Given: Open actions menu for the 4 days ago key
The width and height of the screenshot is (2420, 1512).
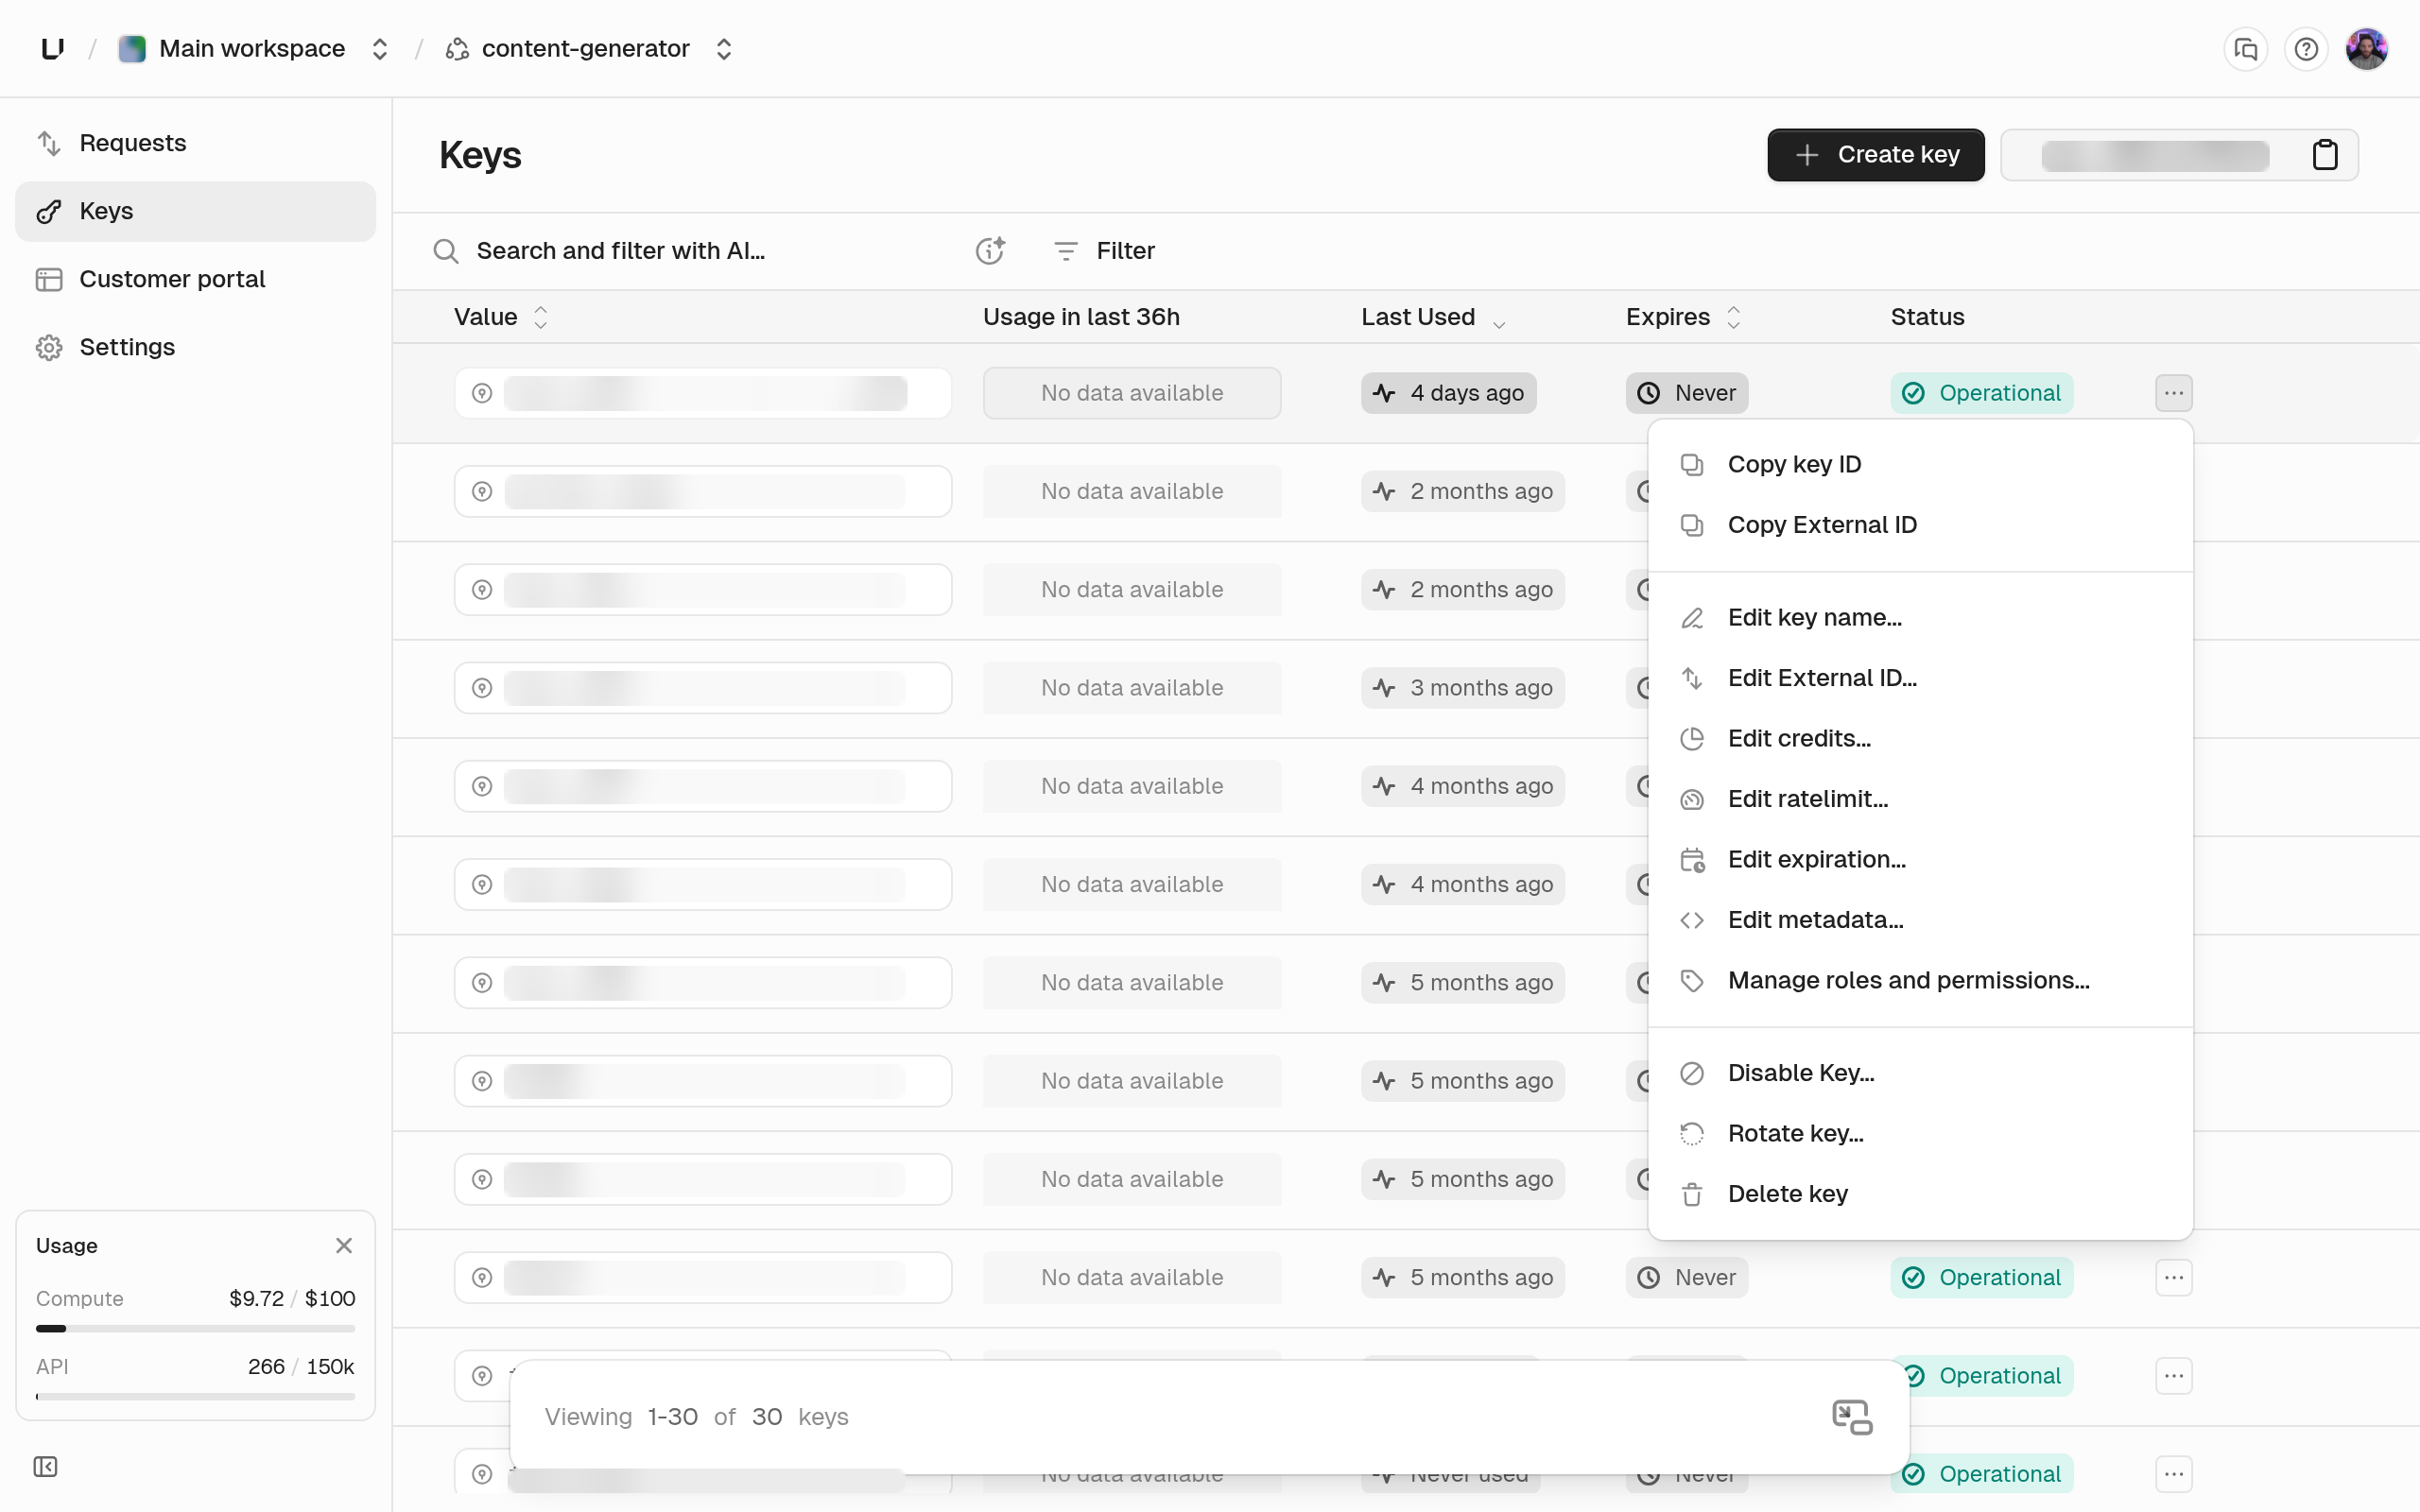Looking at the screenshot, I should pyautogui.click(x=2174, y=393).
